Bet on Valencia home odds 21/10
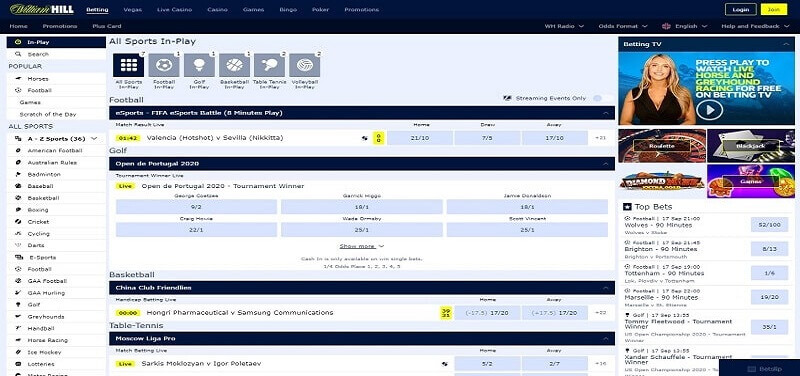The height and width of the screenshot is (376, 800). tap(420, 138)
